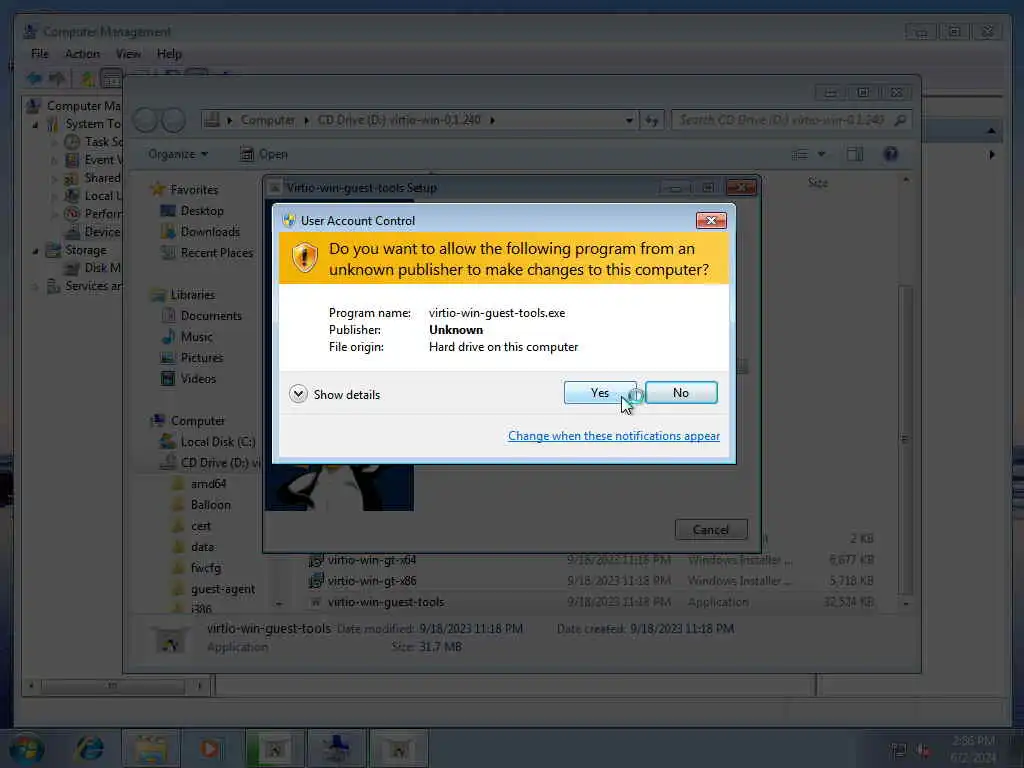Screen dimensions: 1024x768
Task: Click Libraries icon in navigation pane
Action: tap(158, 295)
